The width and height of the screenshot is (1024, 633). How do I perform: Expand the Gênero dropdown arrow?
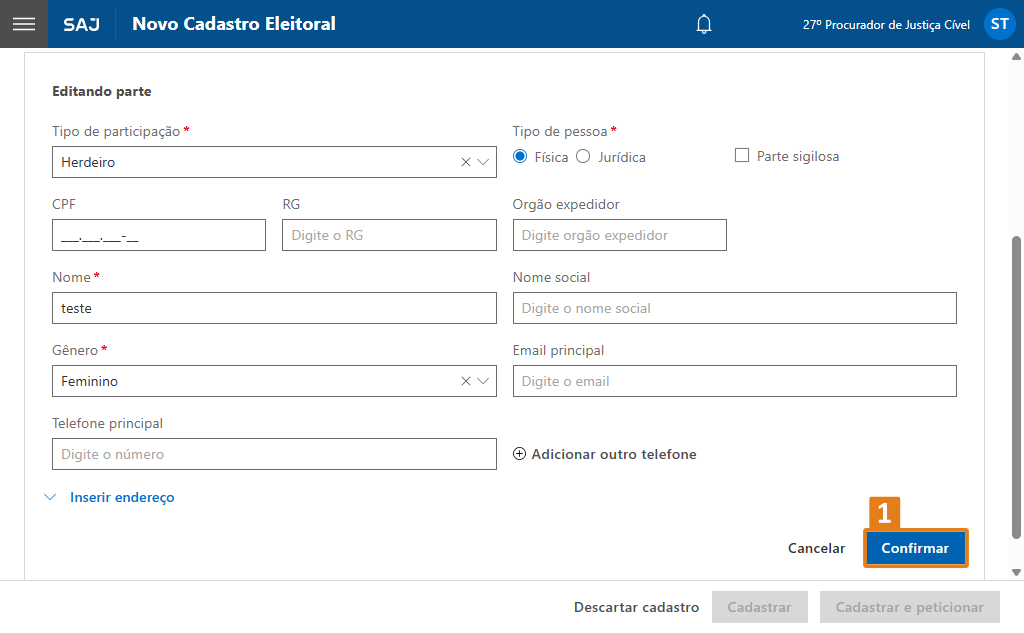pyautogui.click(x=484, y=381)
